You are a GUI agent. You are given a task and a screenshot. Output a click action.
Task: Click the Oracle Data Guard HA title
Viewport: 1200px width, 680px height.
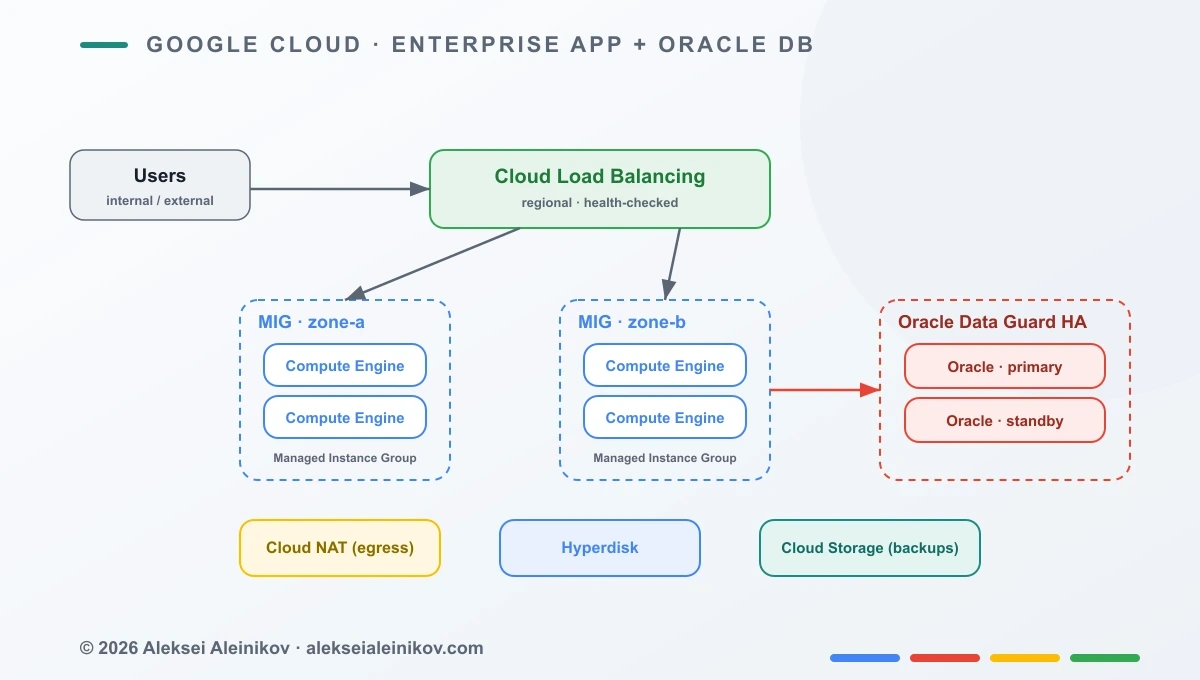coord(992,322)
